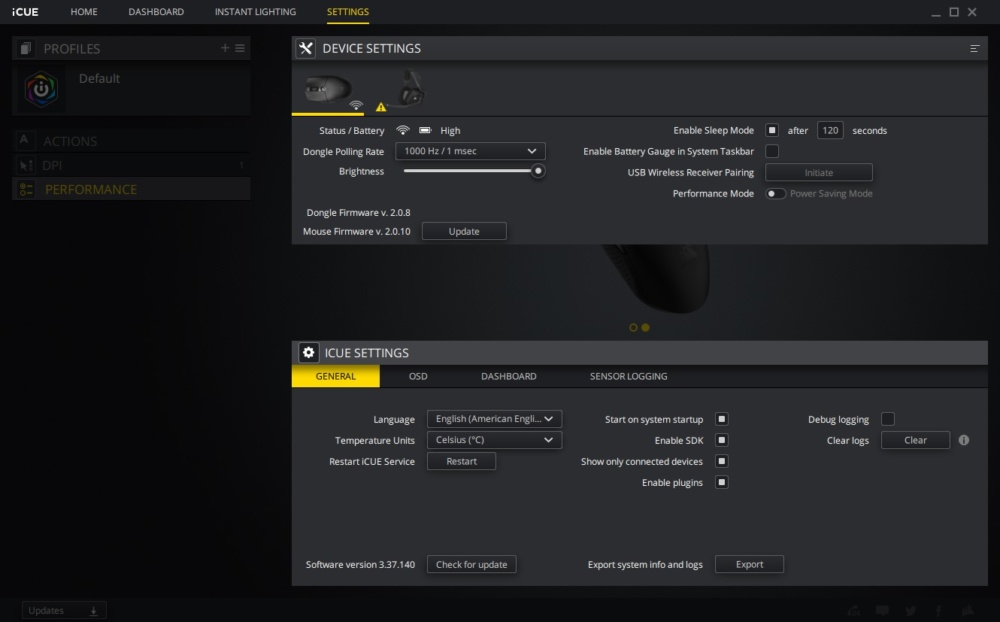This screenshot has width=1000, height=622.
Task: Switch to the OSD settings tab
Action: pyautogui.click(x=418, y=376)
